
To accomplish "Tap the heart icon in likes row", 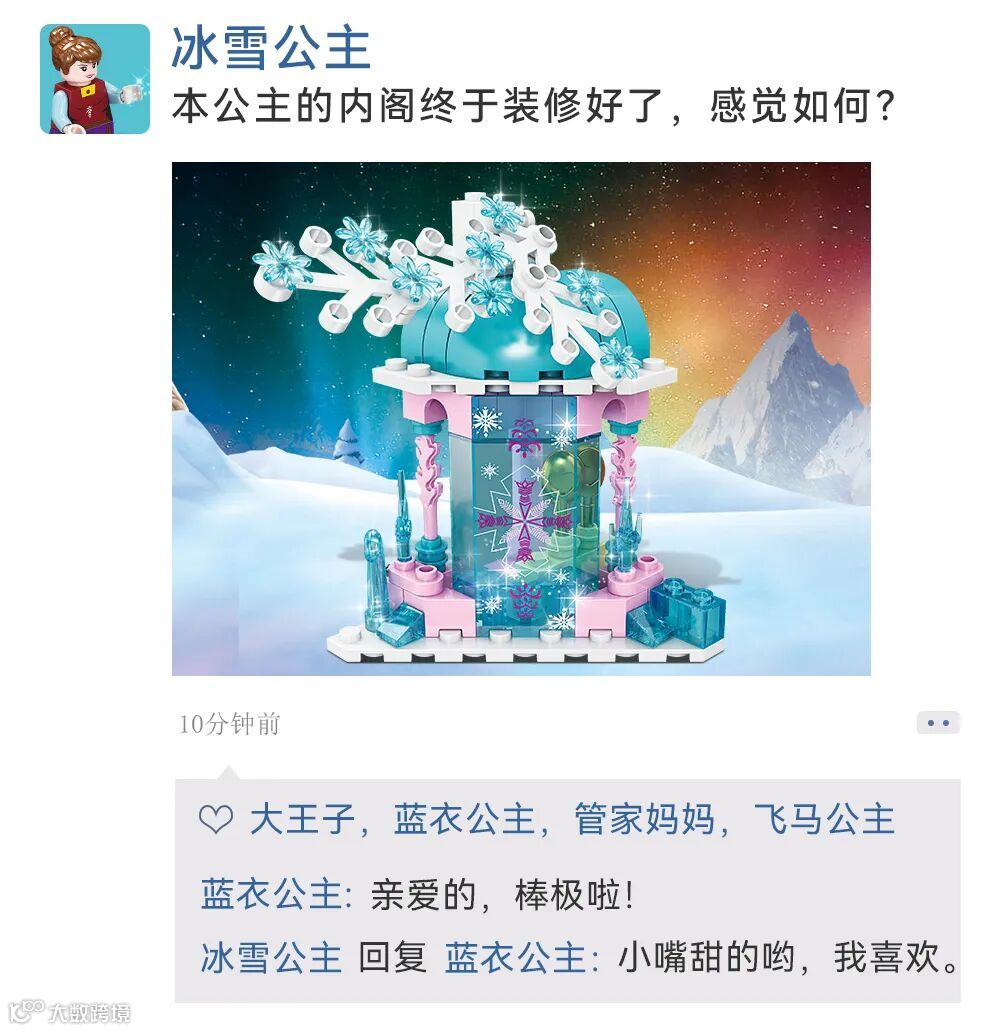I will coord(216,819).
